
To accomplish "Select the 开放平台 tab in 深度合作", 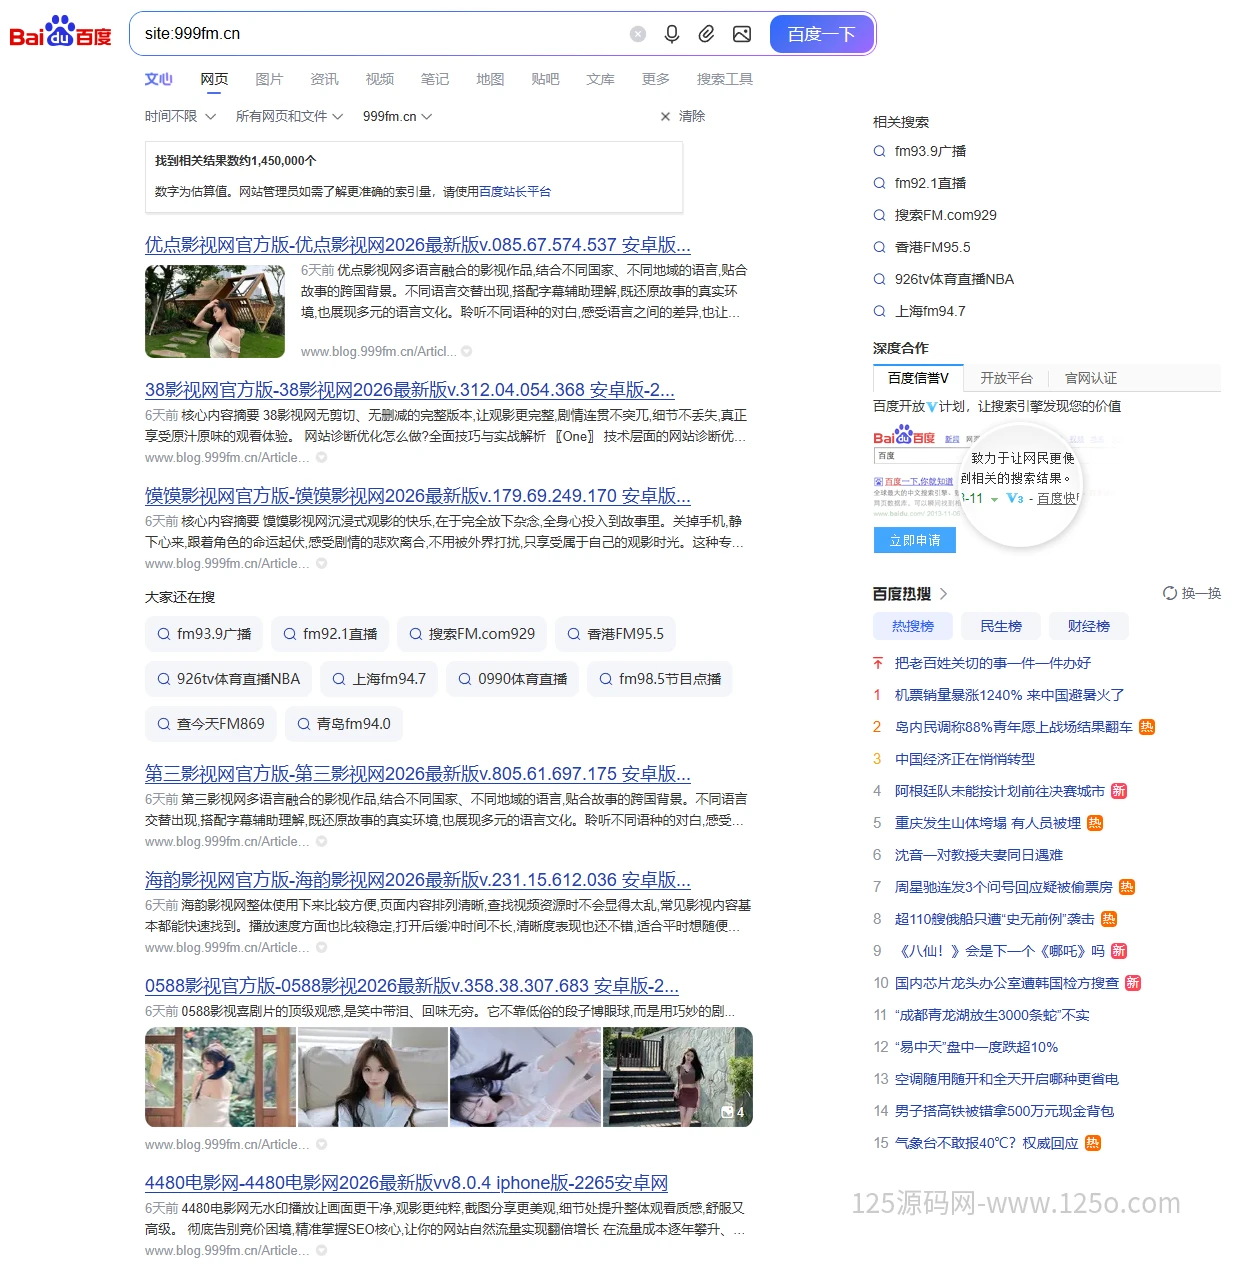I will tap(1006, 378).
